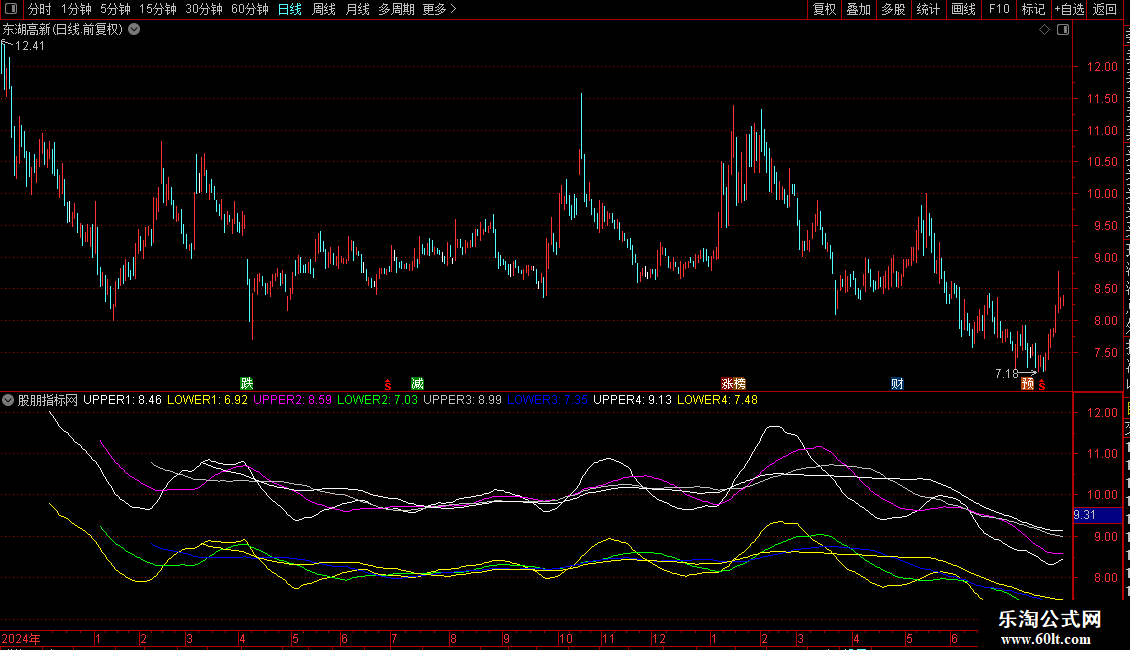Select the 15分钟 period tab

[158, 9]
